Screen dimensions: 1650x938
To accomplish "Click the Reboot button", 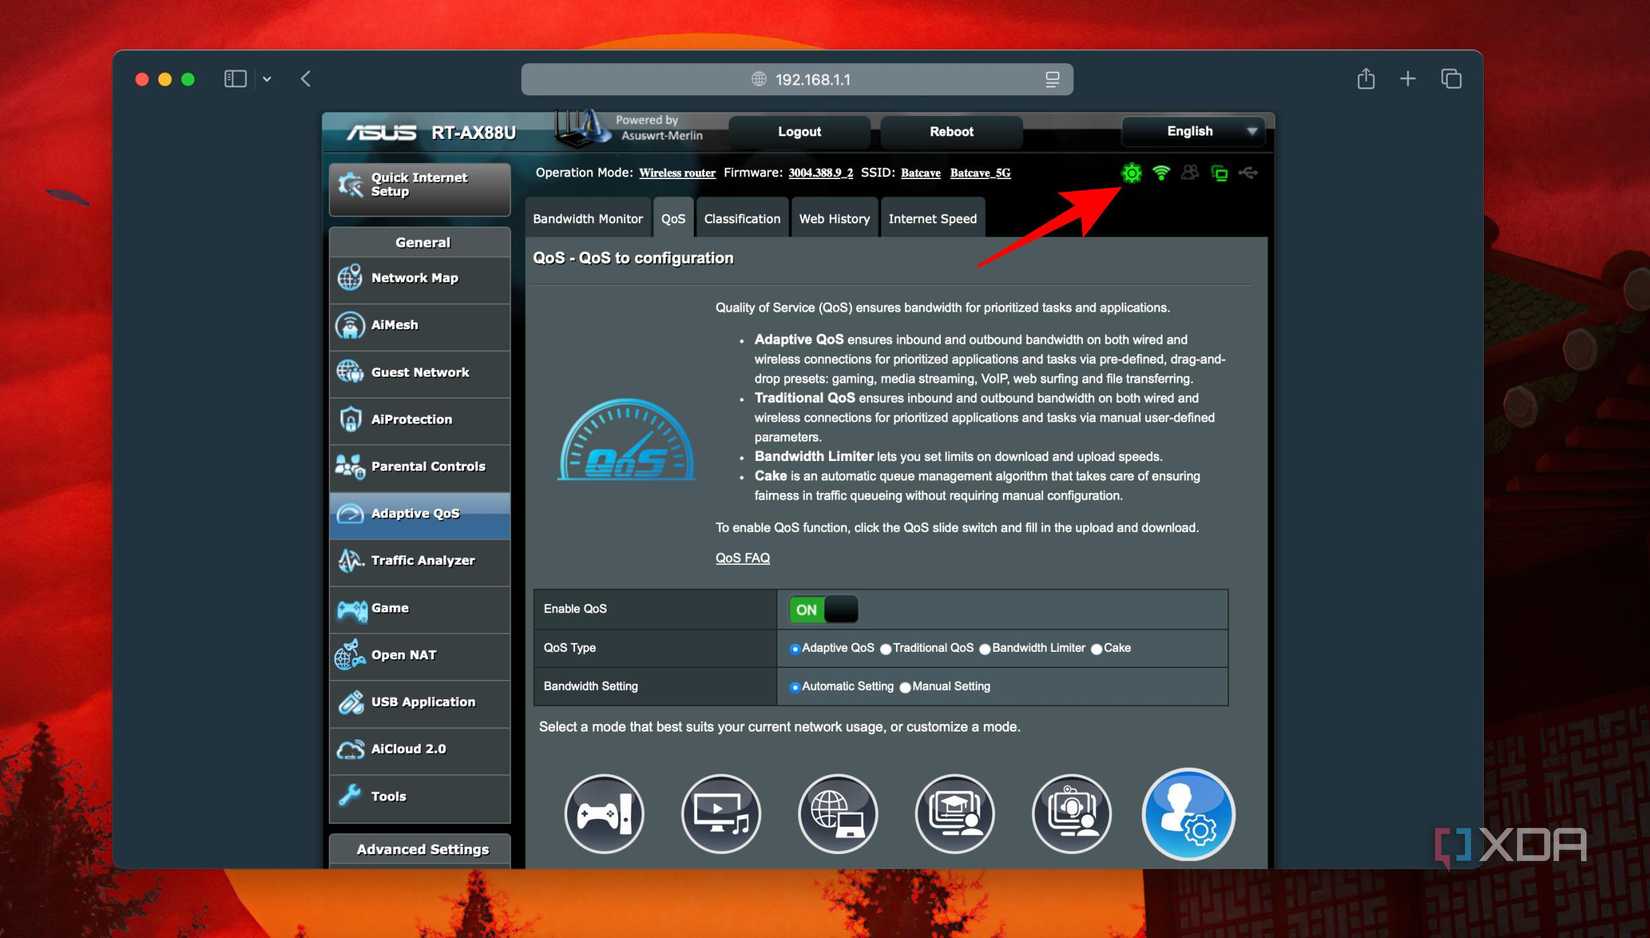I will pos(950,131).
